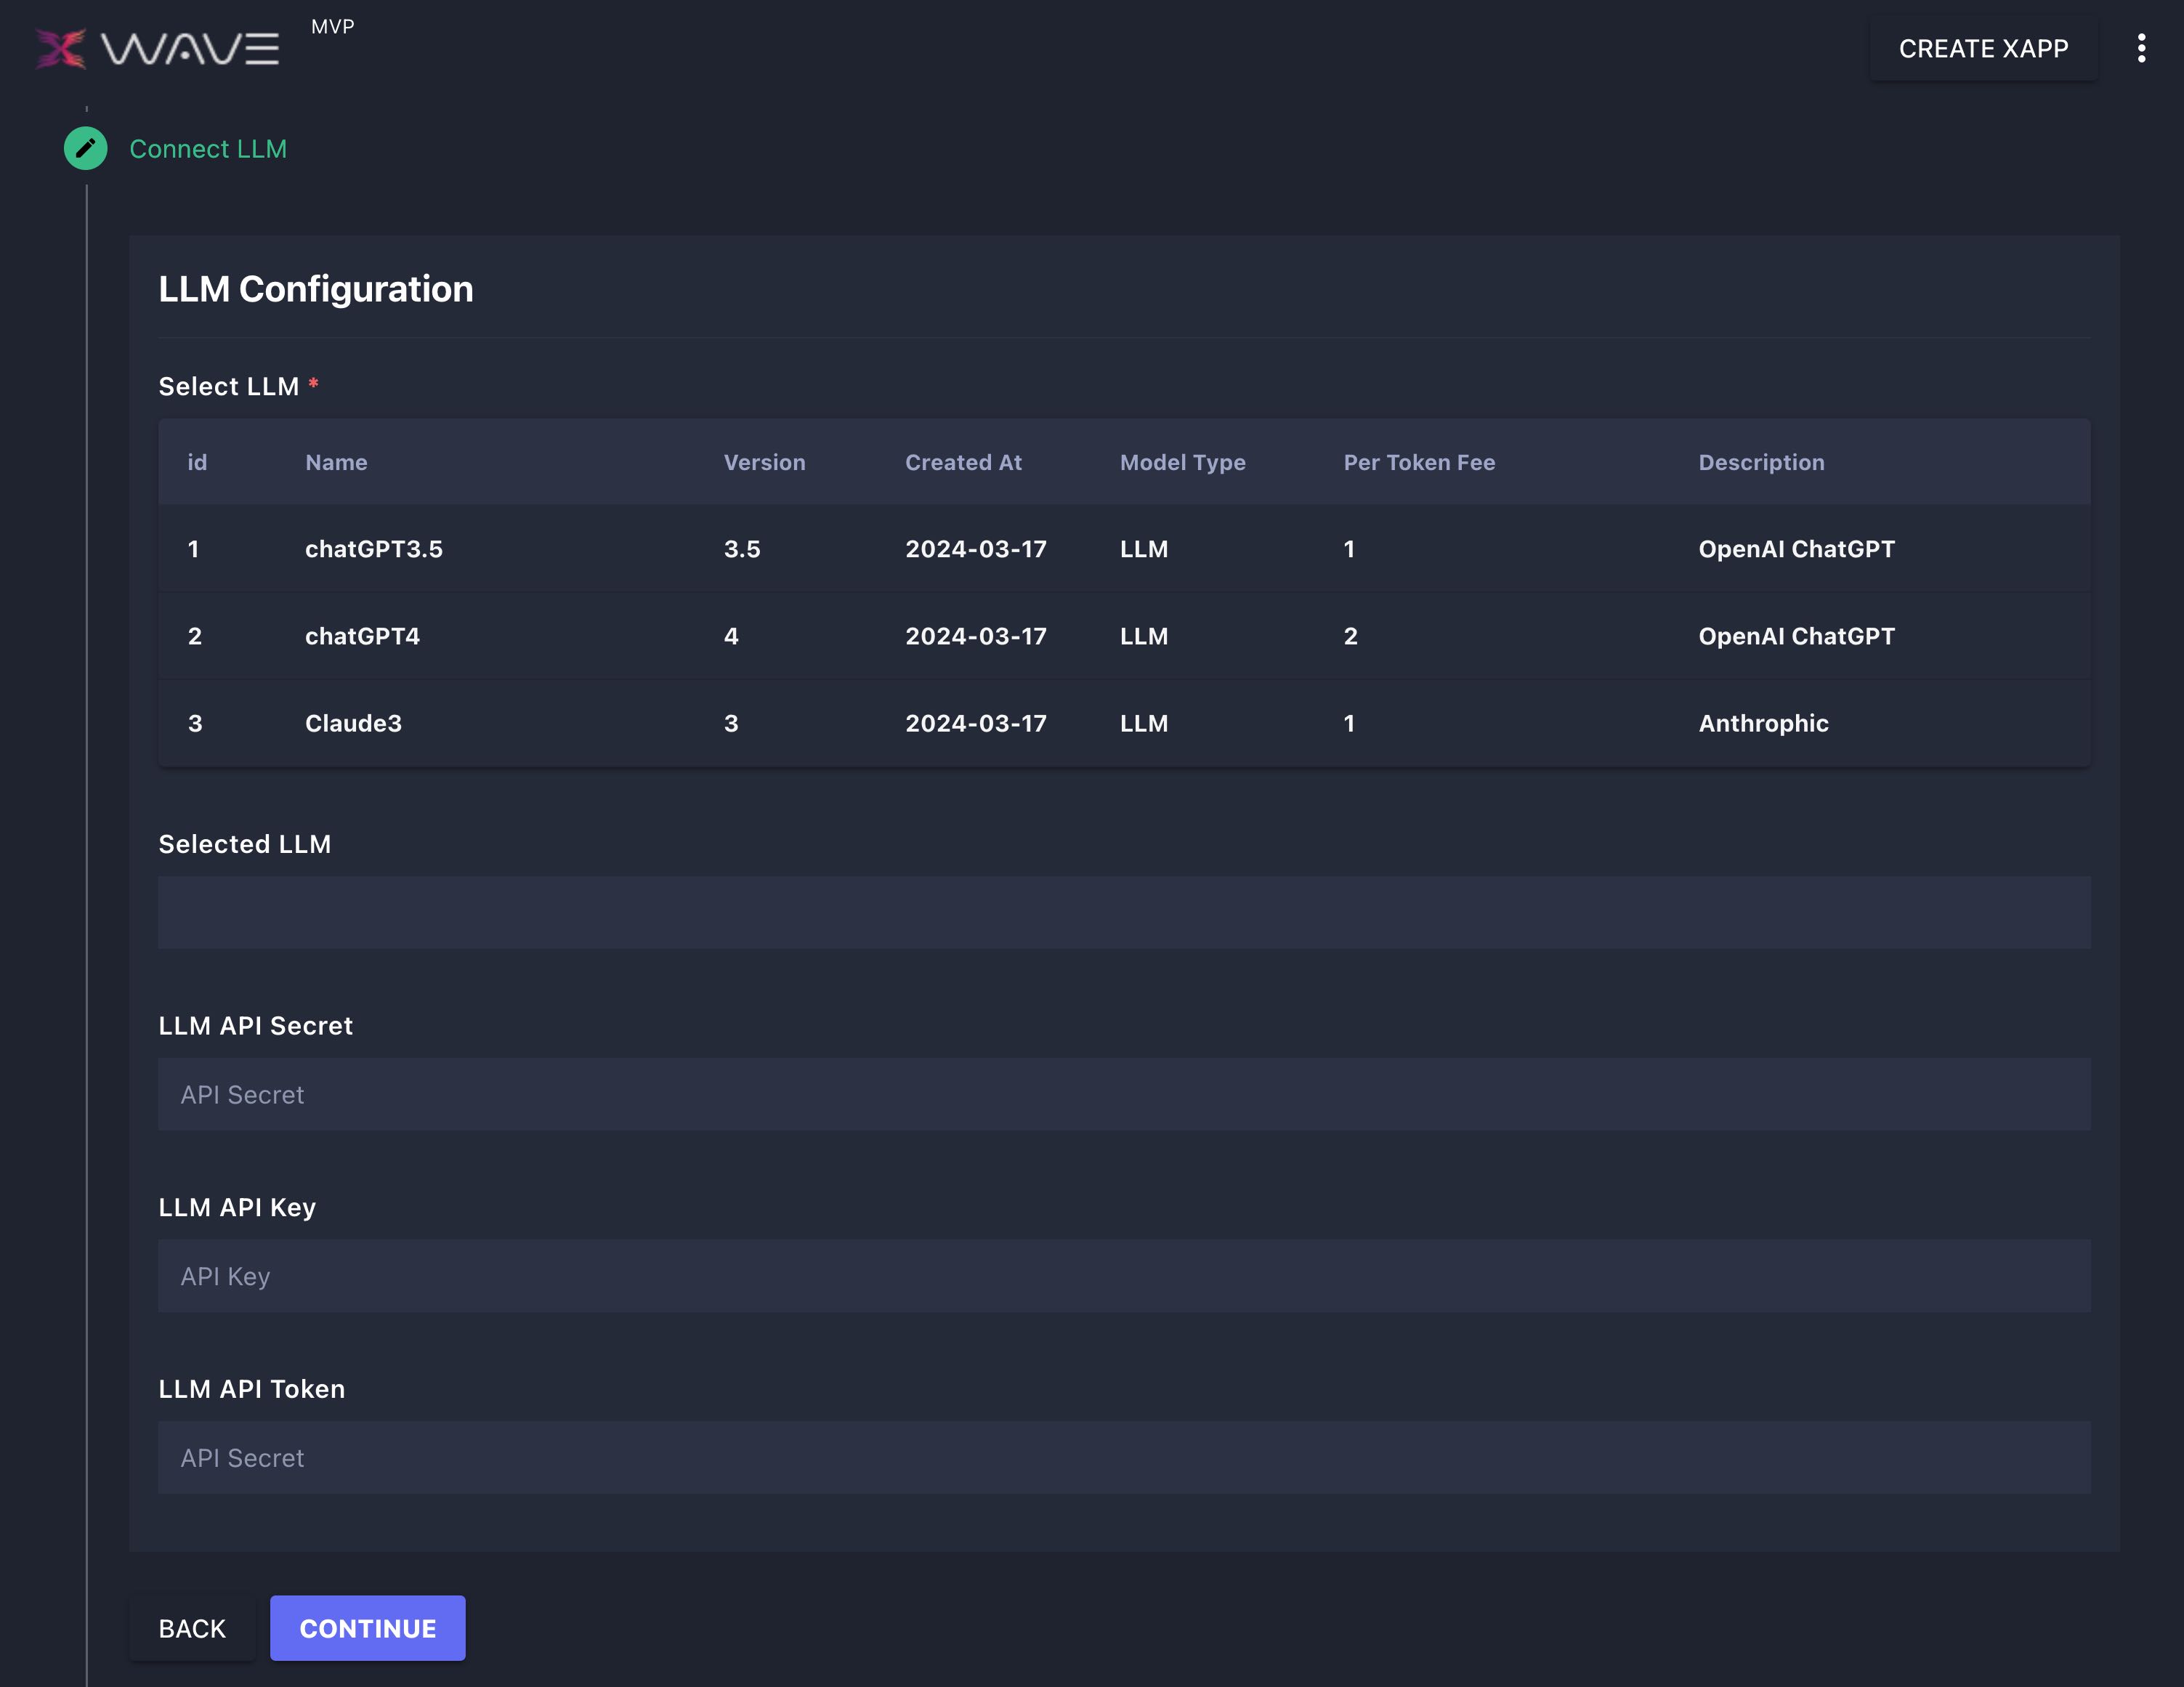Click the XWAVE logo

tap(157, 48)
